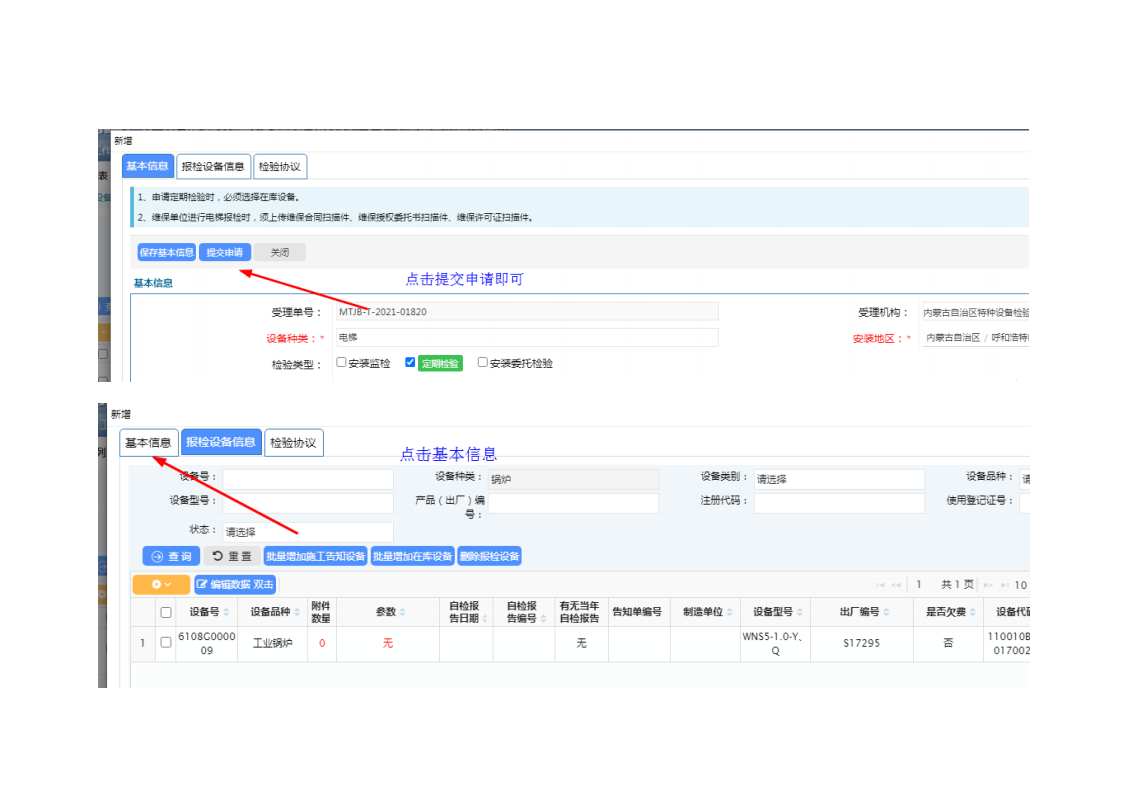
Task: Click the 否 cell under 是否欠费
Action: (948, 643)
